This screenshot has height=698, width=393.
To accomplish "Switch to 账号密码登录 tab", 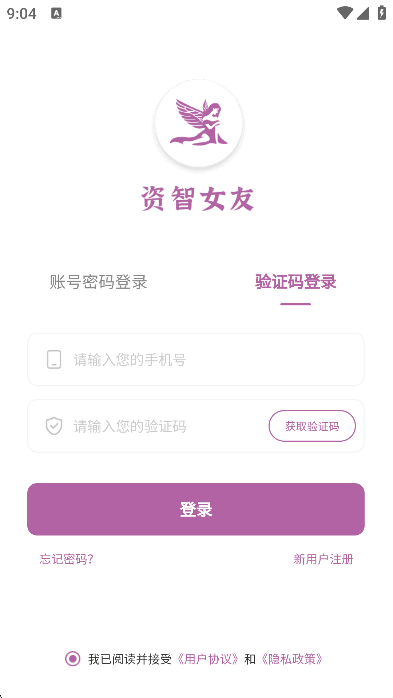I will [x=98, y=282].
